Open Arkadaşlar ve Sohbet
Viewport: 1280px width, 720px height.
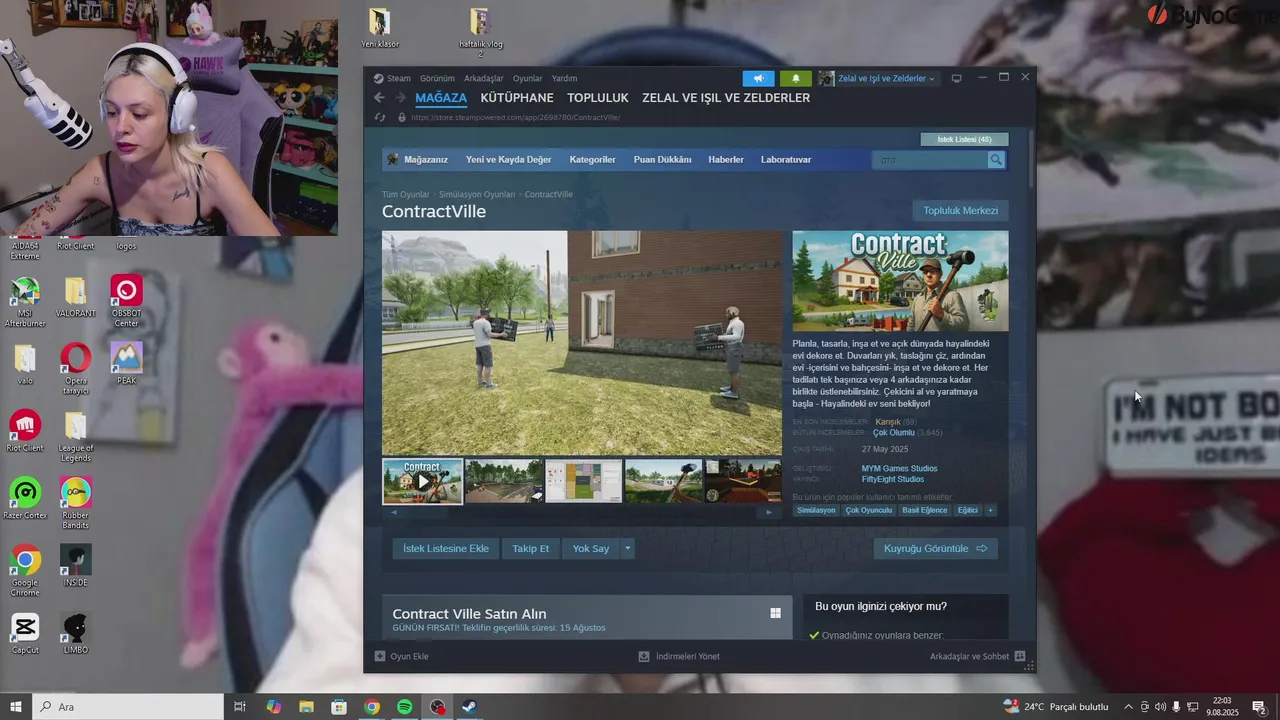[x=977, y=656]
